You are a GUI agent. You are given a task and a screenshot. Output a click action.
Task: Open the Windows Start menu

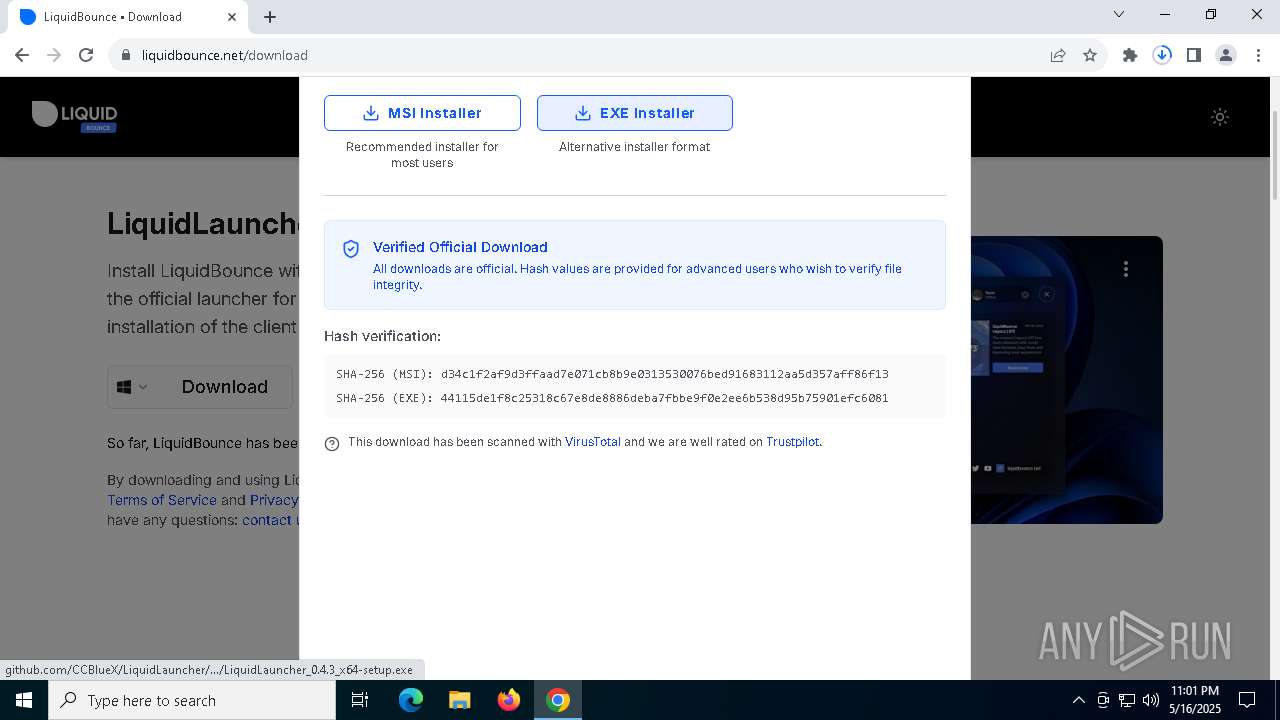tap(24, 700)
